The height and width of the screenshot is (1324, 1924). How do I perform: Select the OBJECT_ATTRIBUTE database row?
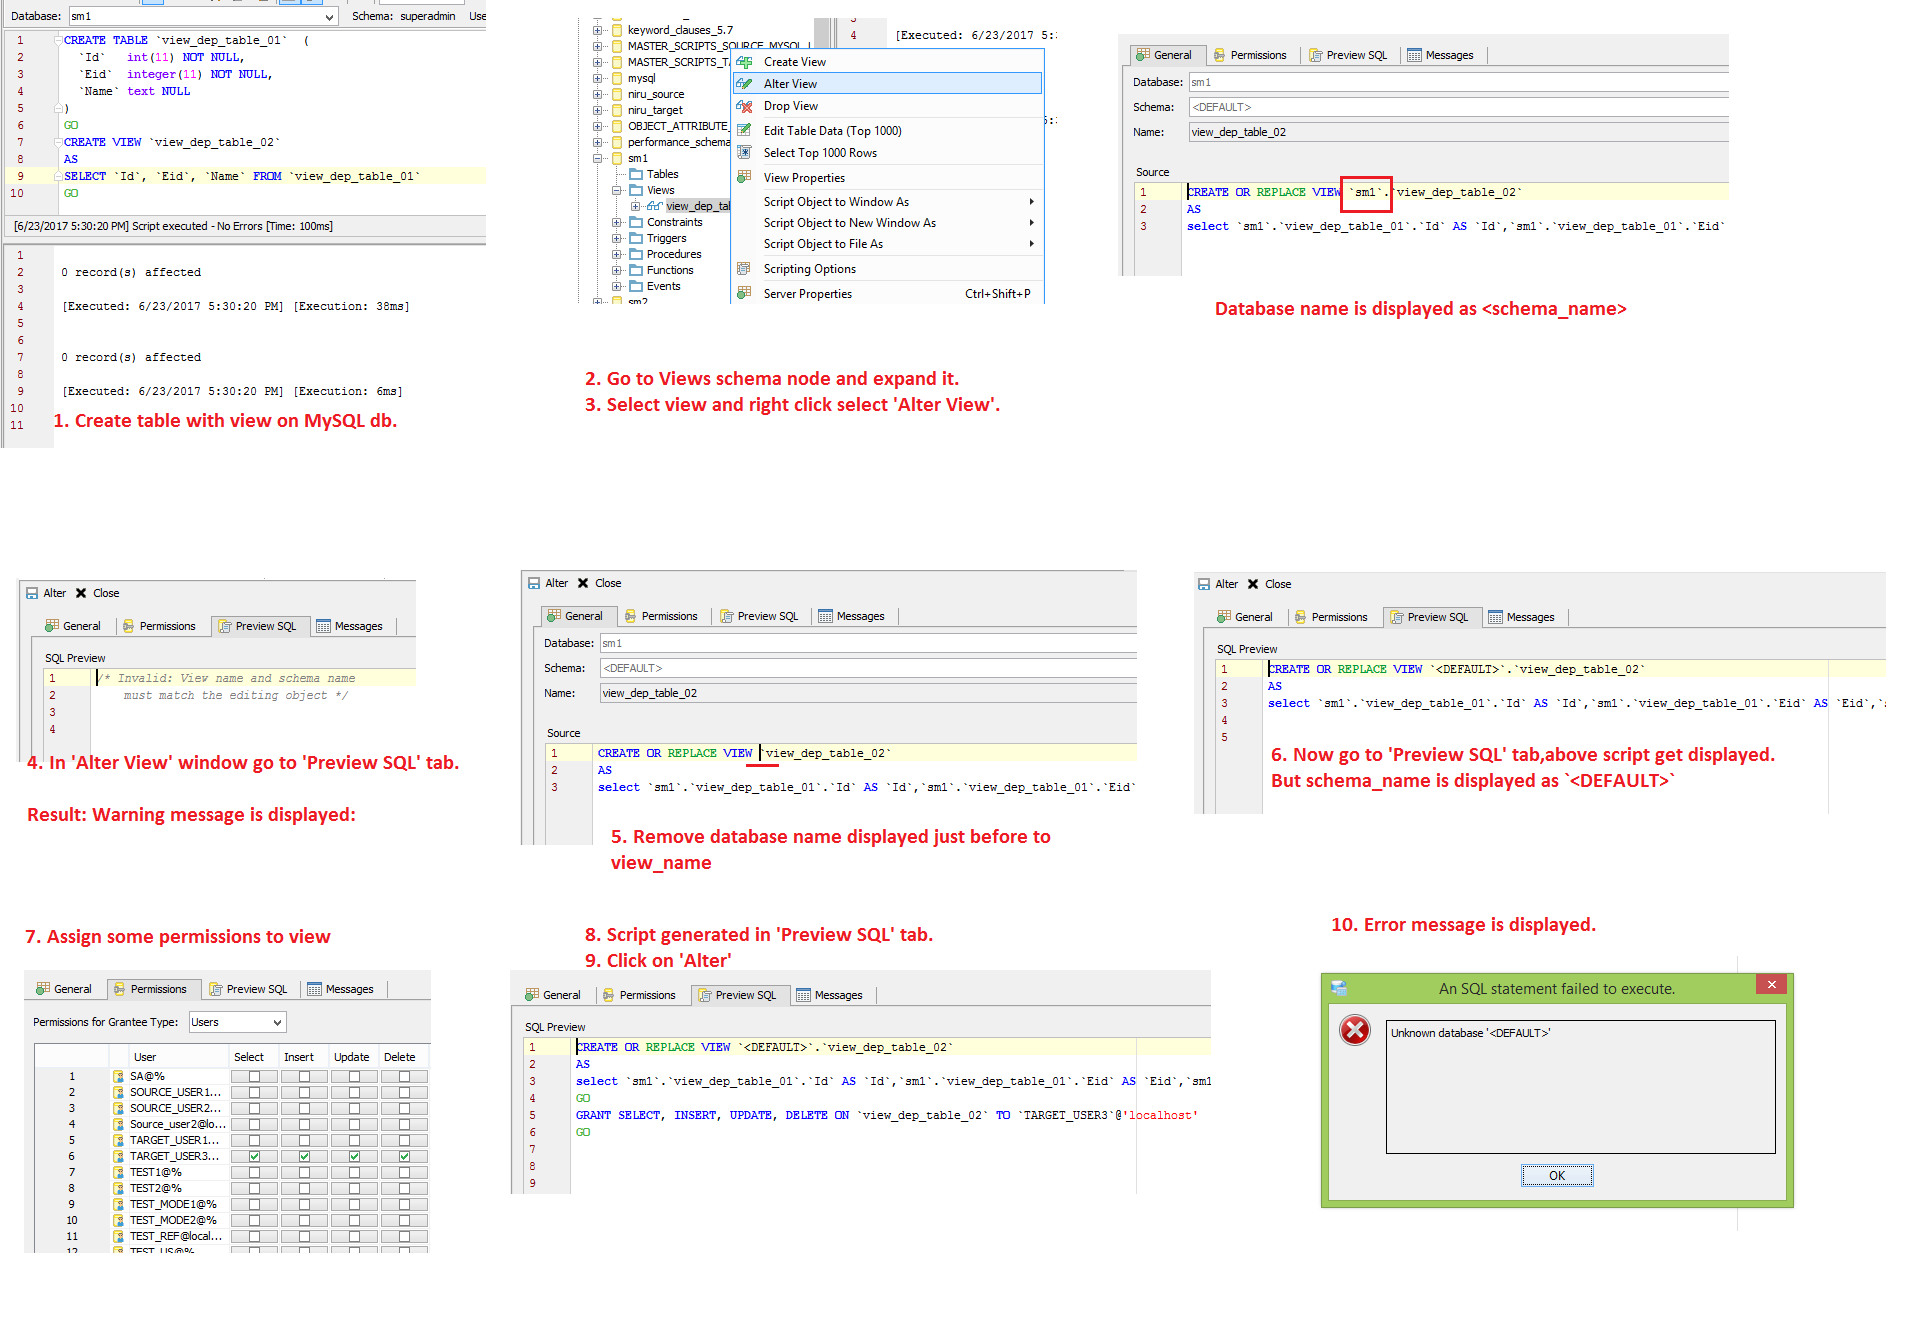click(x=669, y=126)
